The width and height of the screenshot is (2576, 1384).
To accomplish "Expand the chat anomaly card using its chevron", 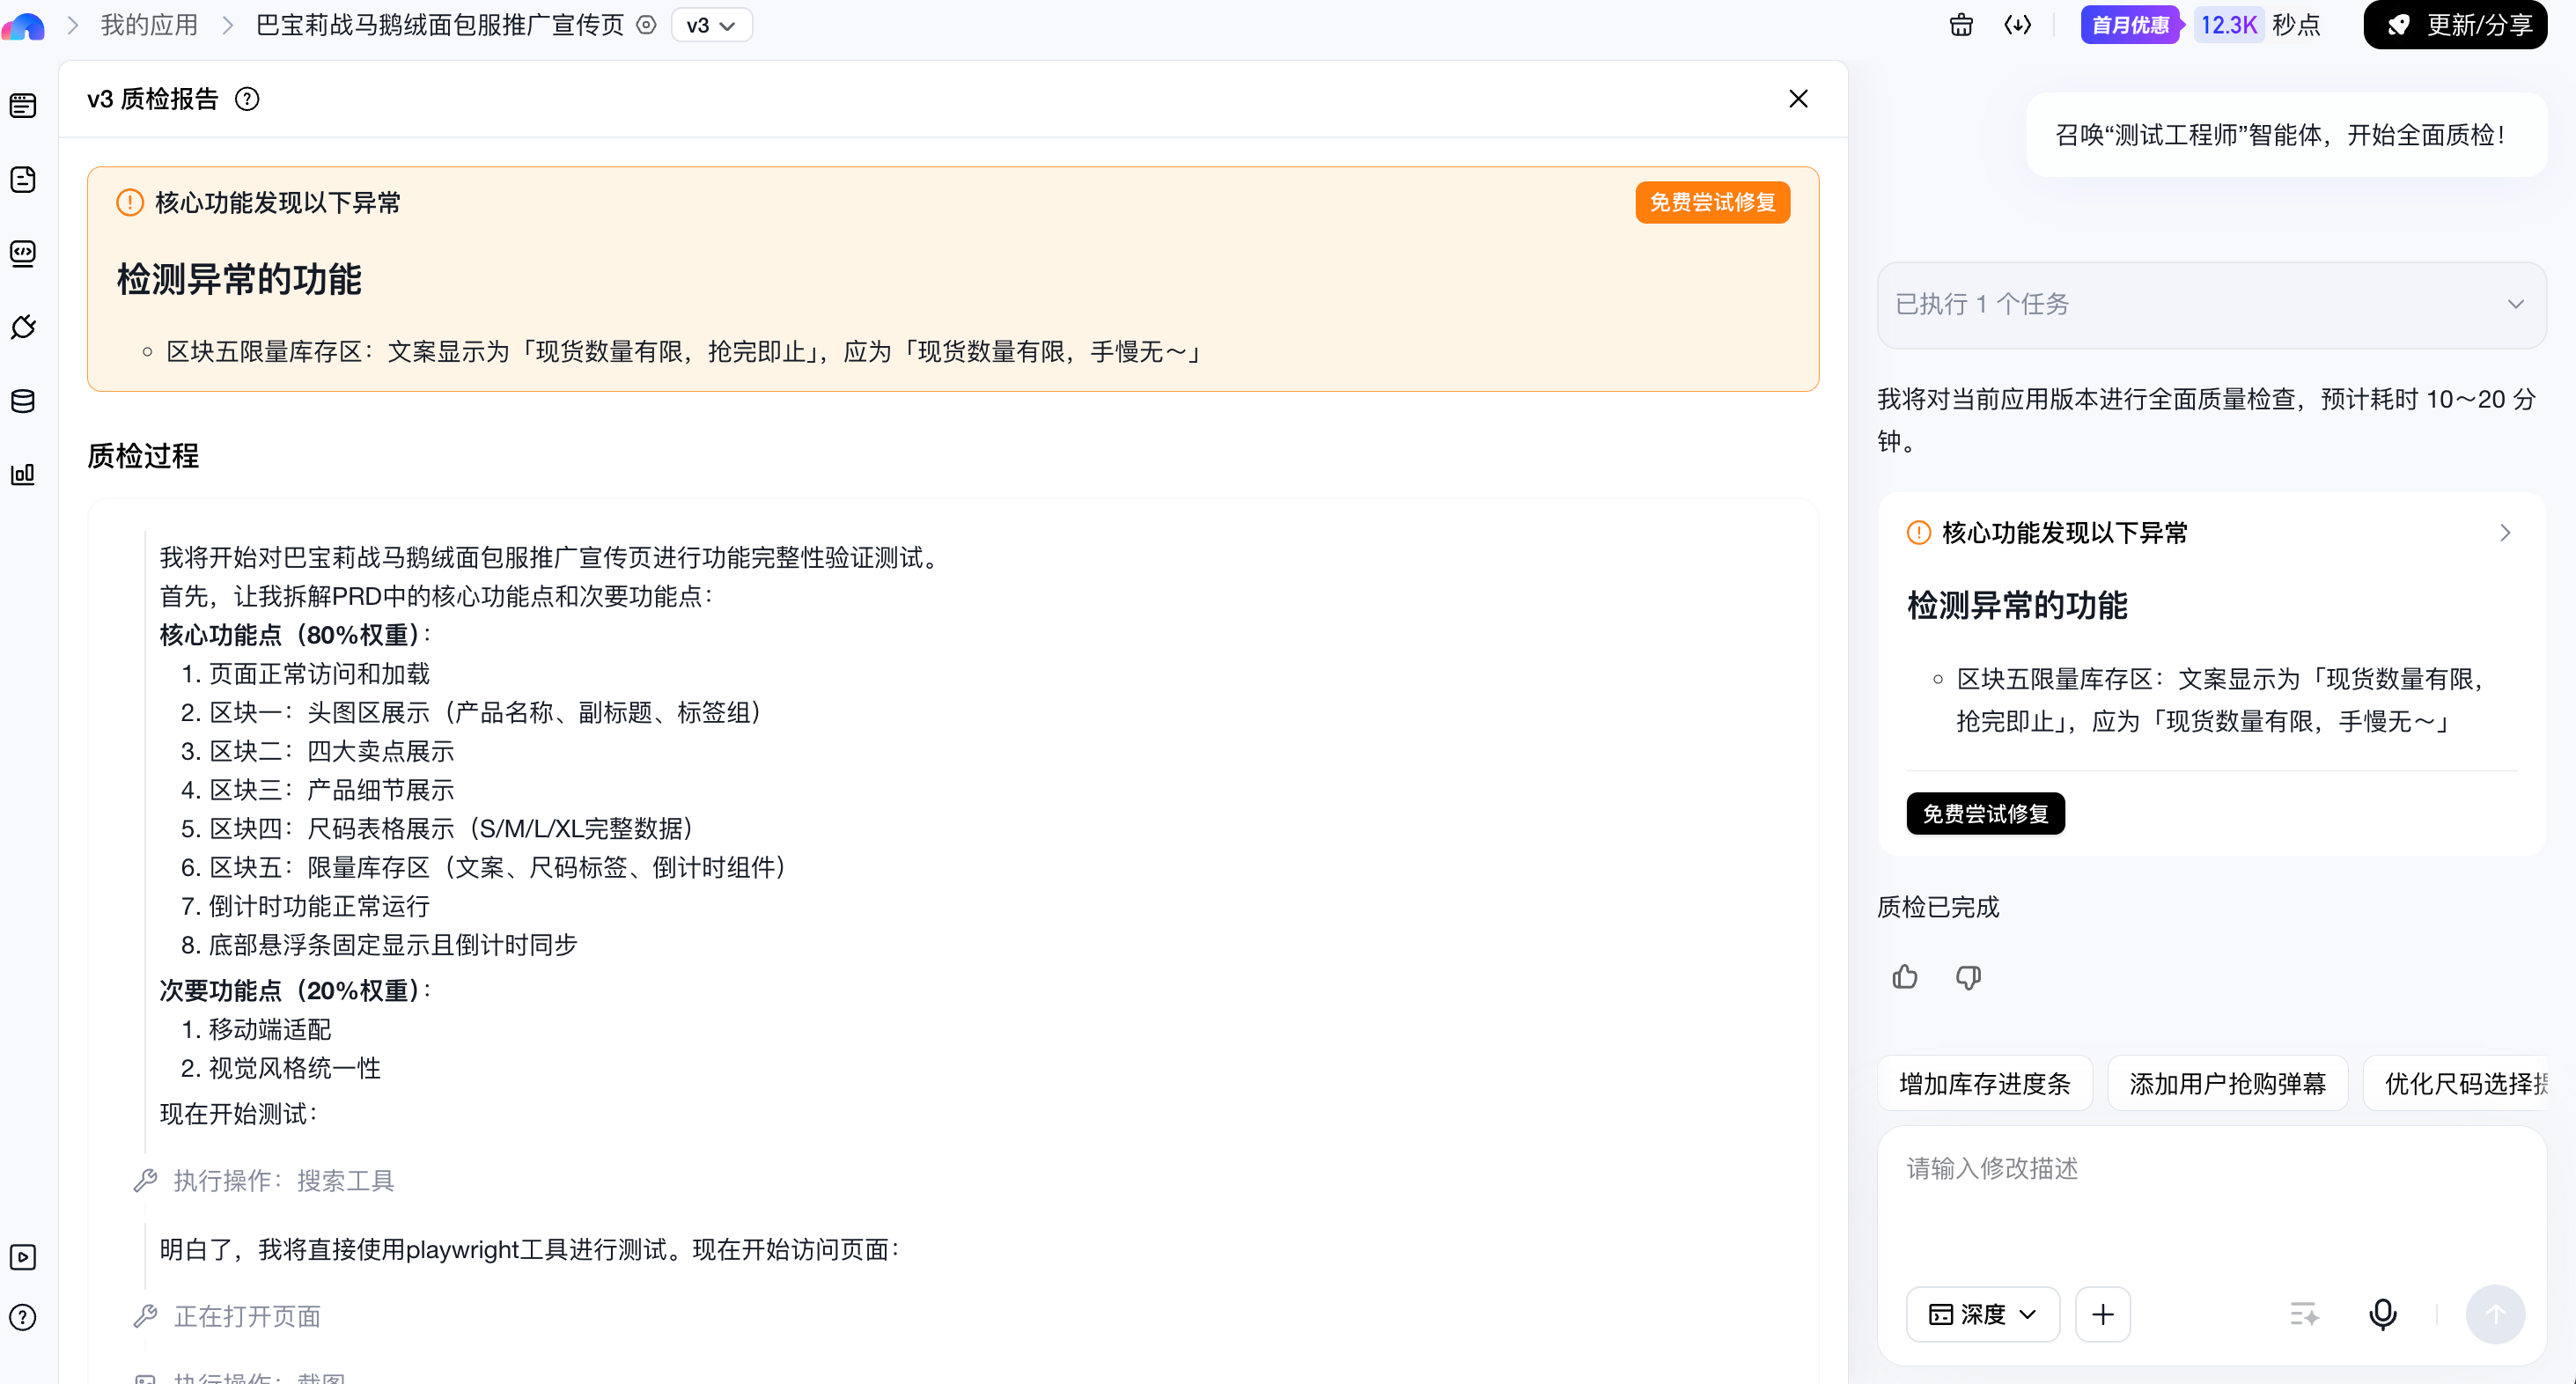I will tap(2505, 533).
